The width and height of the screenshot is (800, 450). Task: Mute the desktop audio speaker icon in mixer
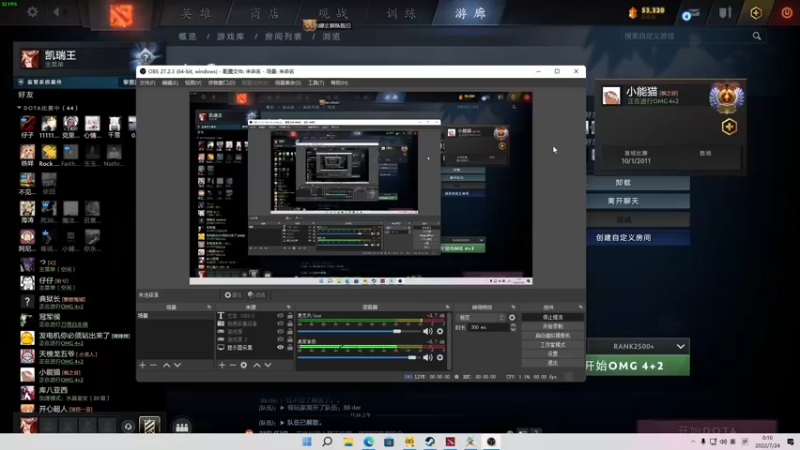pos(428,357)
